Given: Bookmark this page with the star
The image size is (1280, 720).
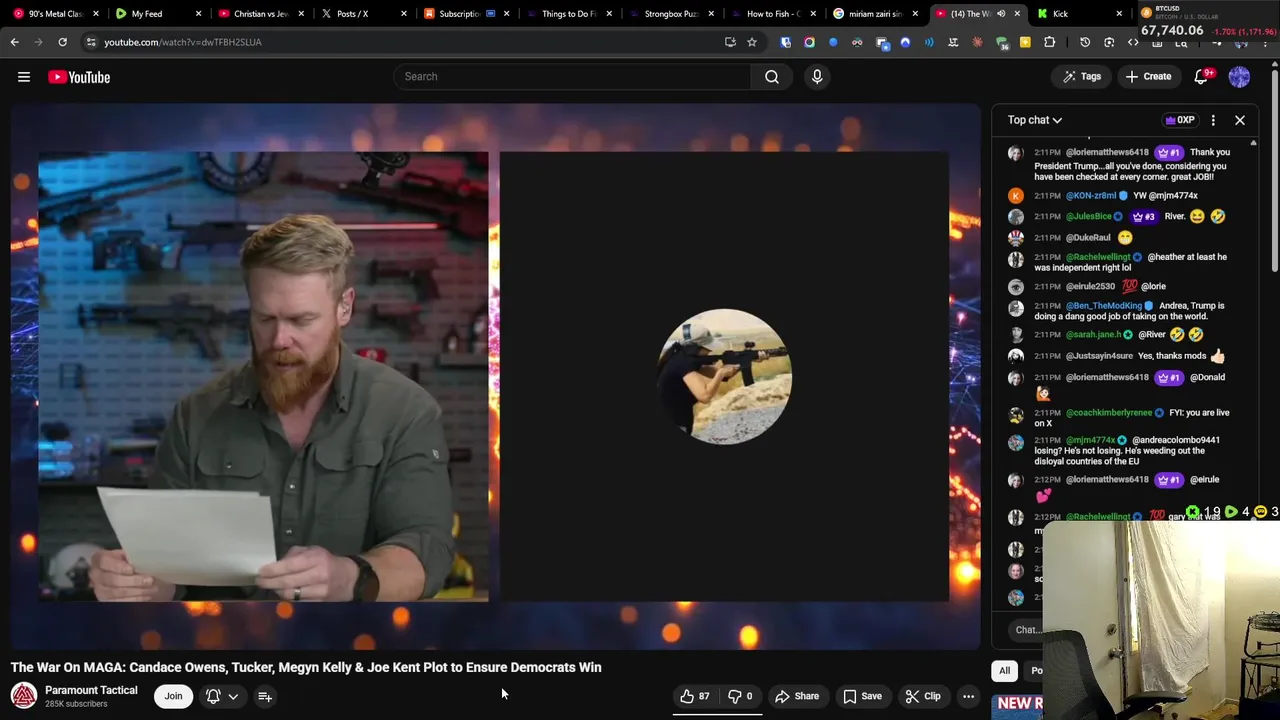Looking at the screenshot, I should 752,42.
